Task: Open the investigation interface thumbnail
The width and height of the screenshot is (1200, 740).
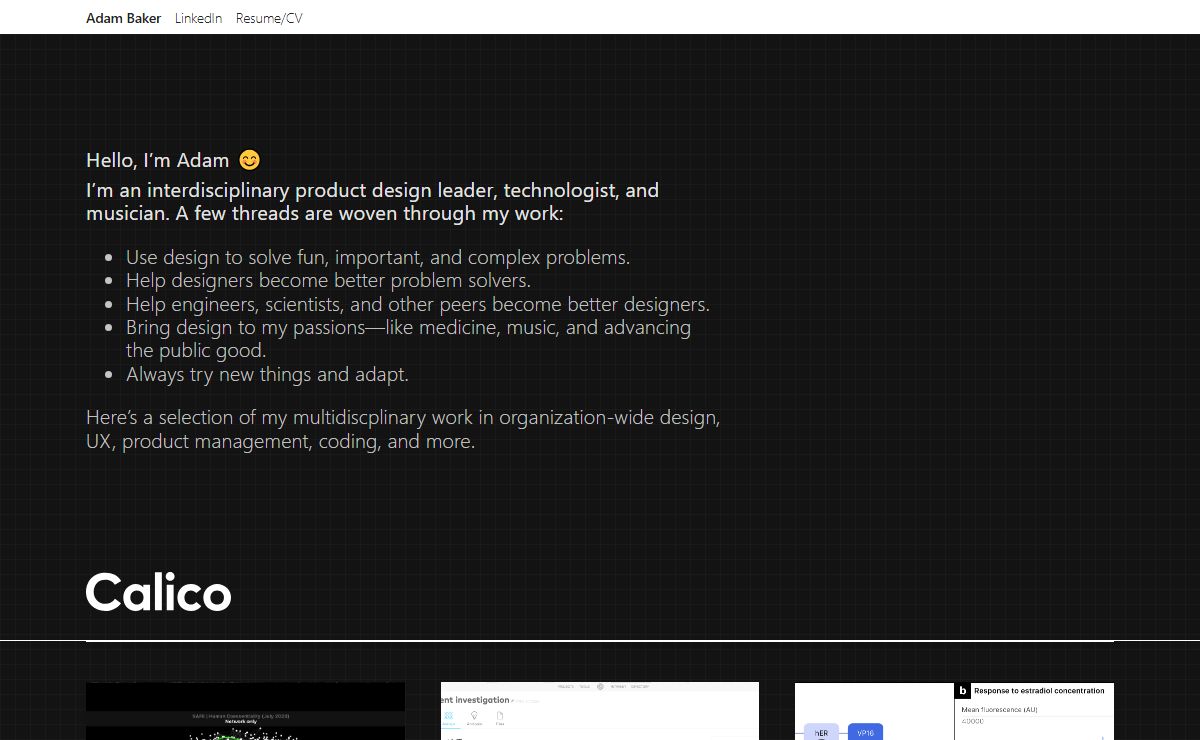Action: pyautogui.click(x=600, y=711)
